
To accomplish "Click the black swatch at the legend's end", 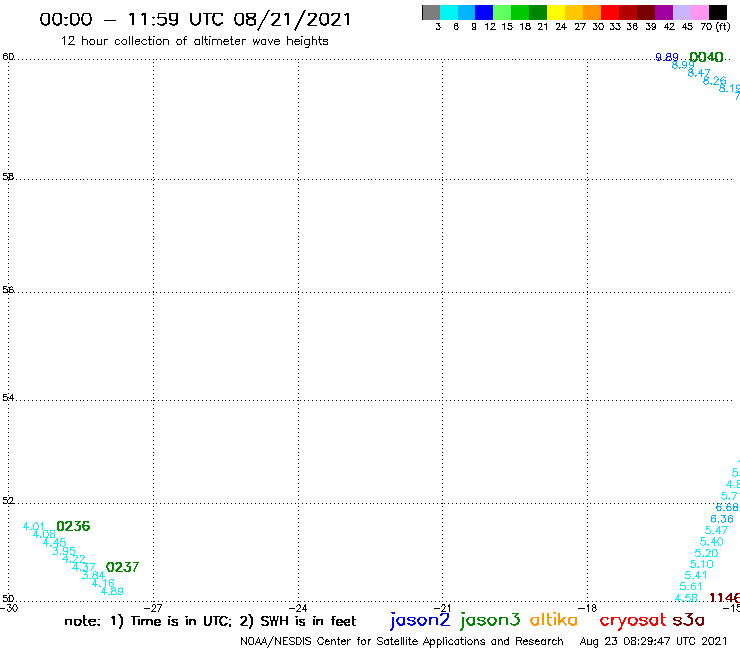I will 718,12.
